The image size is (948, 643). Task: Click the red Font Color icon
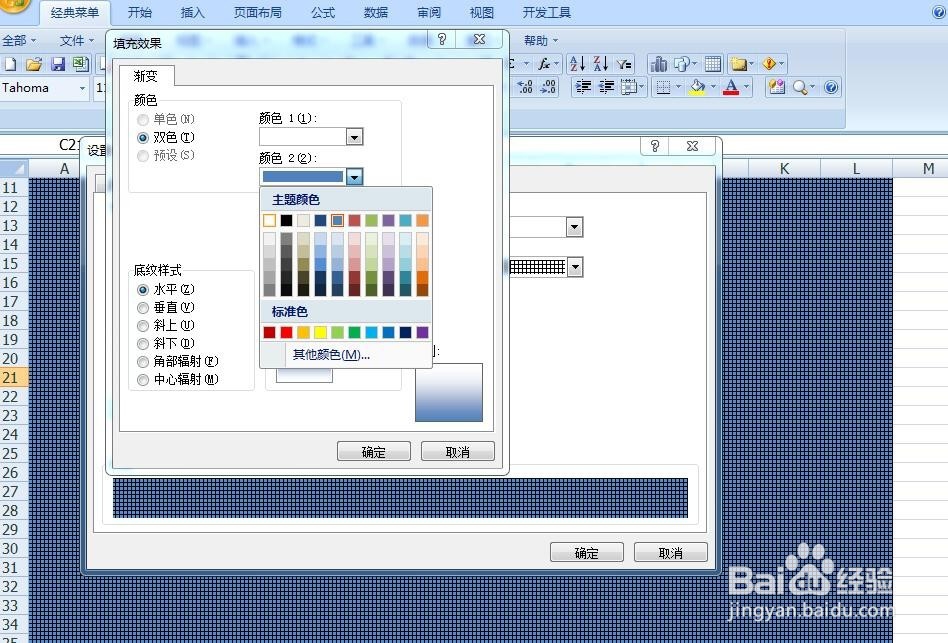point(730,87)
